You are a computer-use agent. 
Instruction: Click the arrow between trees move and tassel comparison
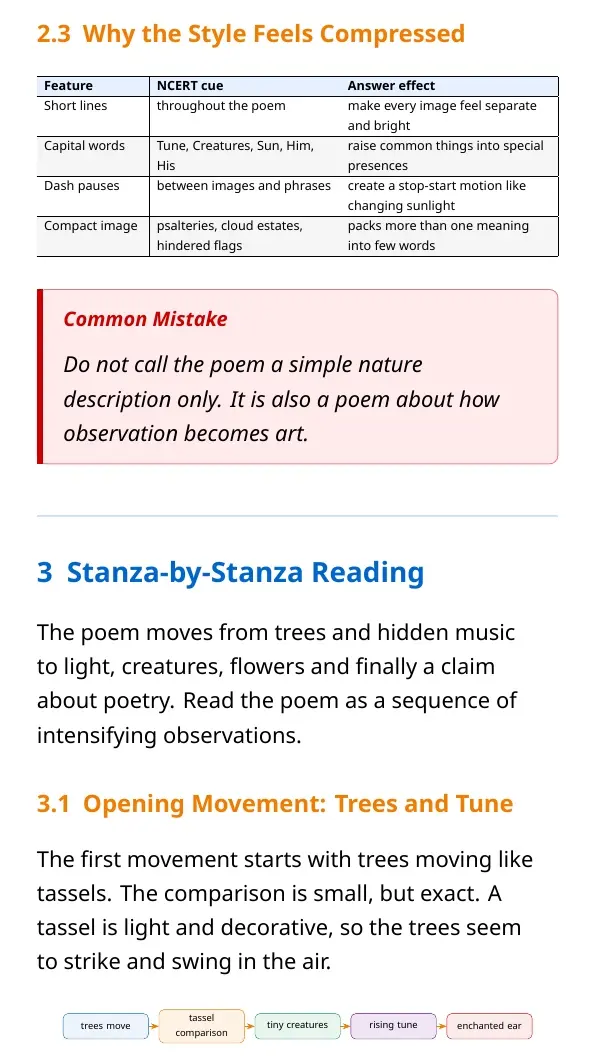pyautogui.click(x=154, y=1026)
